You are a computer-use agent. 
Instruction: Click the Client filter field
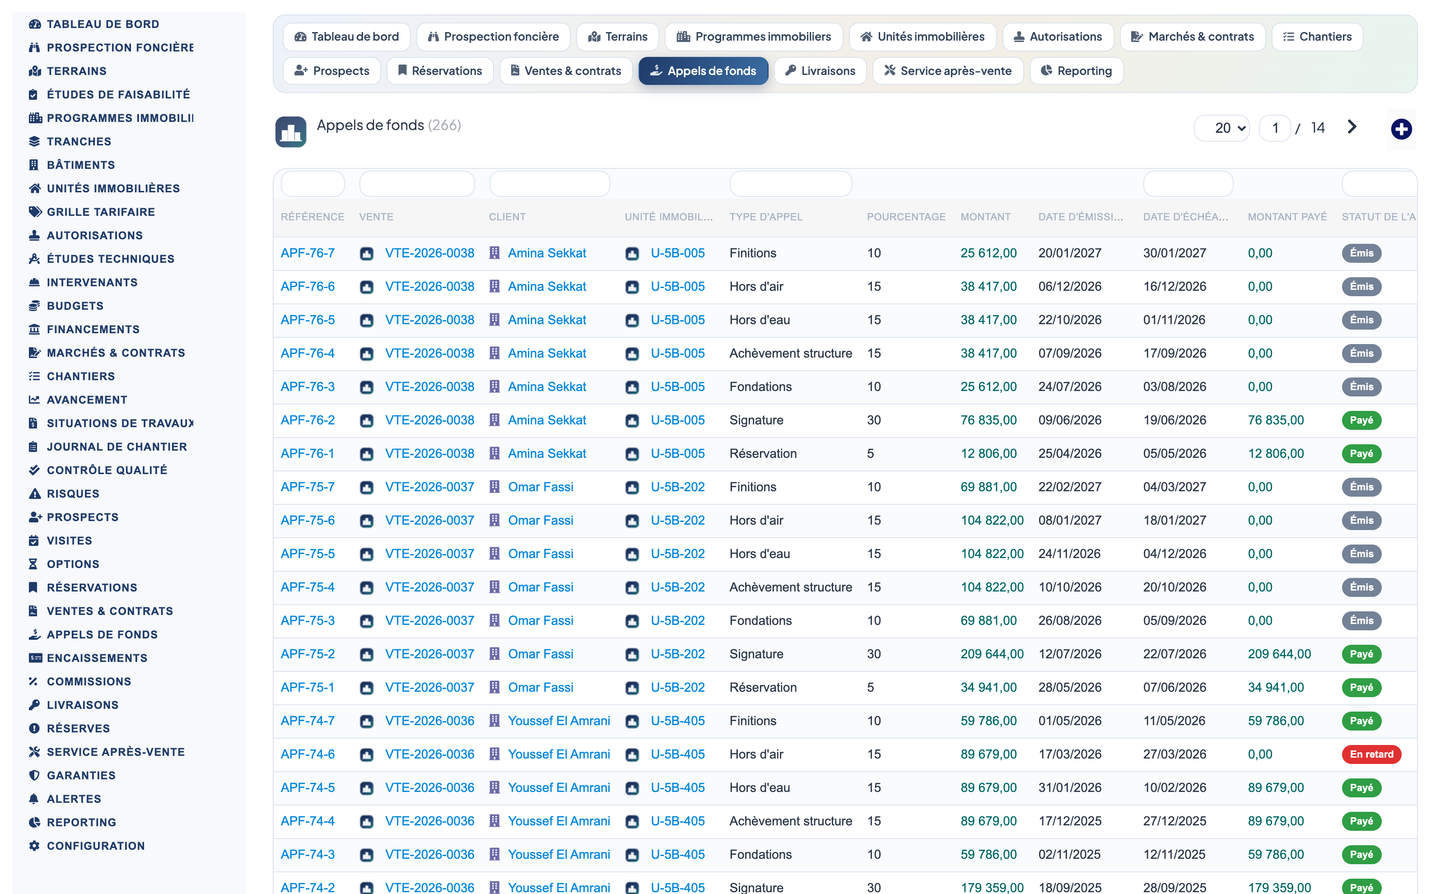[x=550, y=184]
